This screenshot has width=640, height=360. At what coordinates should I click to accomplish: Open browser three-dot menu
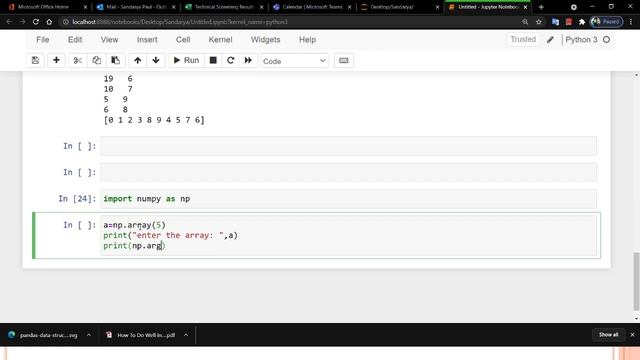631,22
